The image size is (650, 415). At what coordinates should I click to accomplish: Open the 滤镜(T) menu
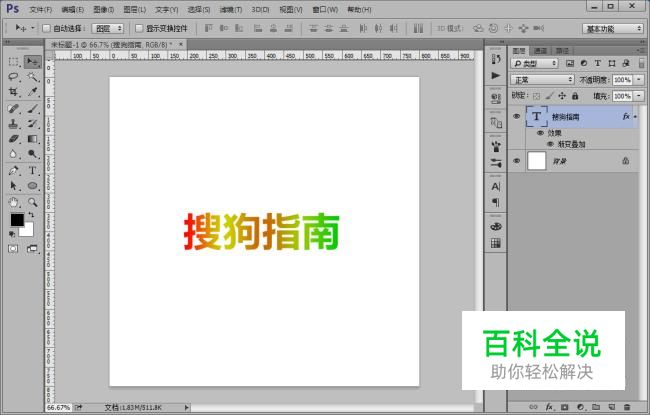(x=231, y=10)
